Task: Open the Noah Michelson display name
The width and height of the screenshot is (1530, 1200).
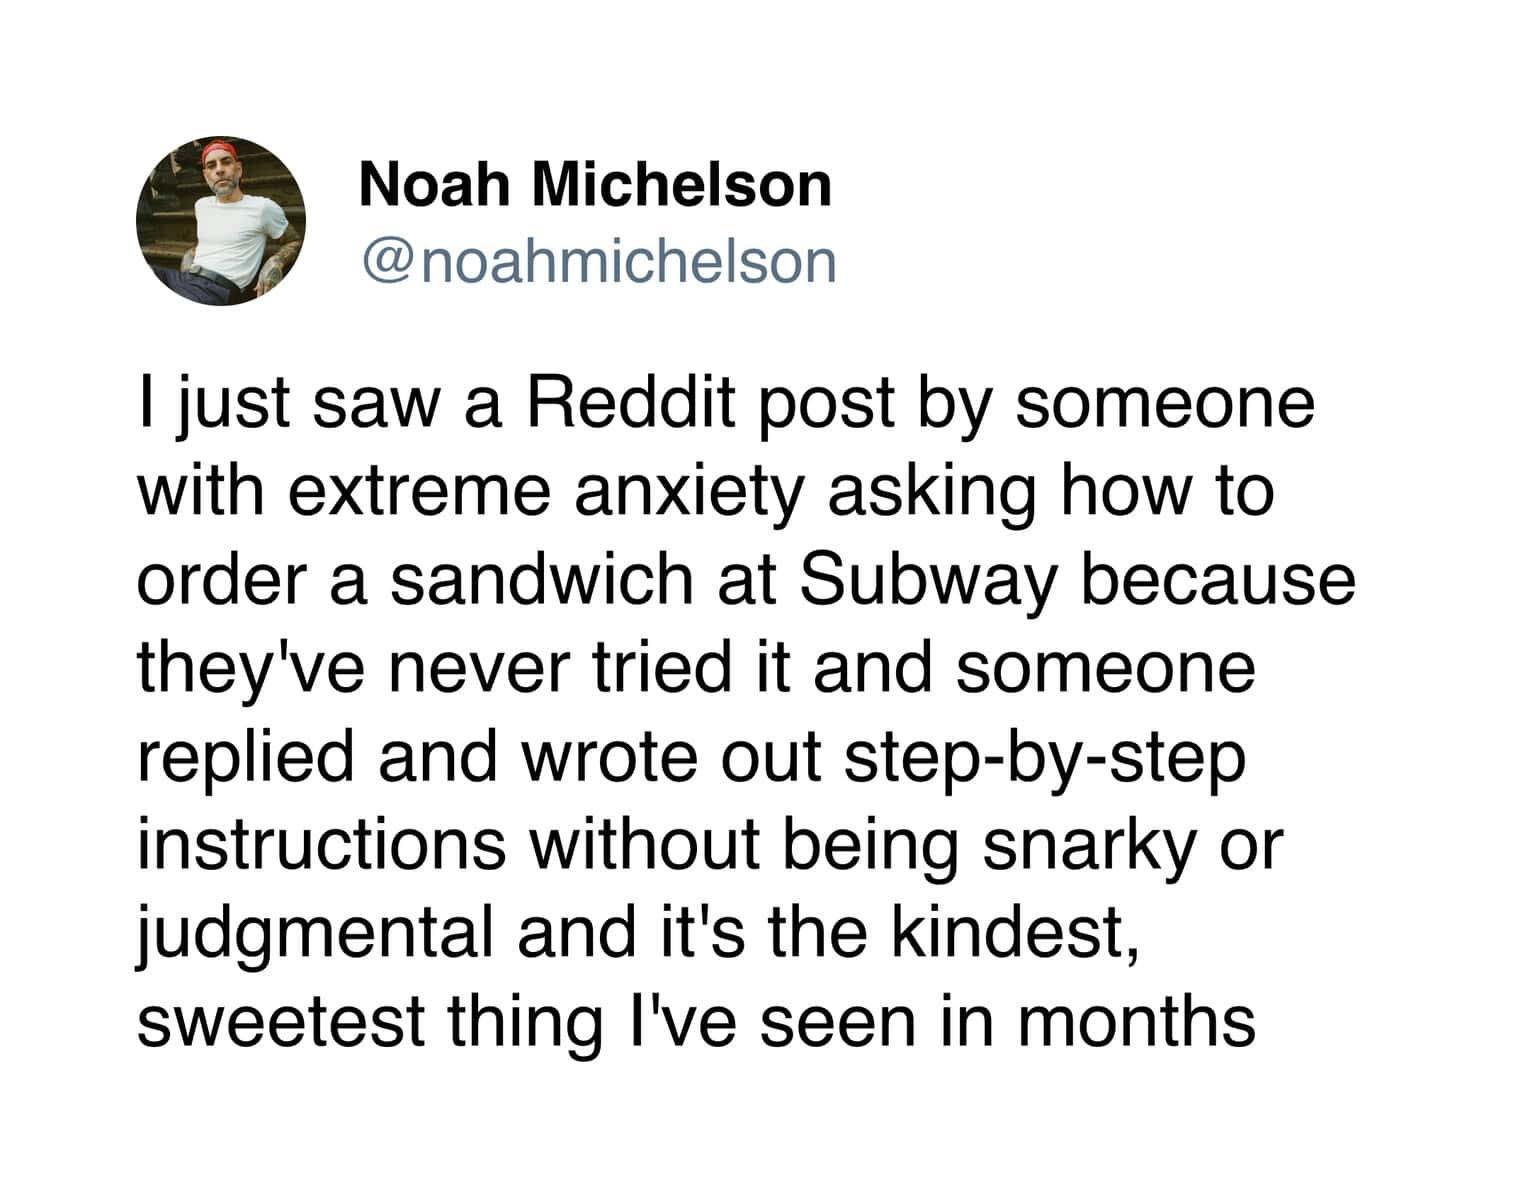Action: coord(595,185)
